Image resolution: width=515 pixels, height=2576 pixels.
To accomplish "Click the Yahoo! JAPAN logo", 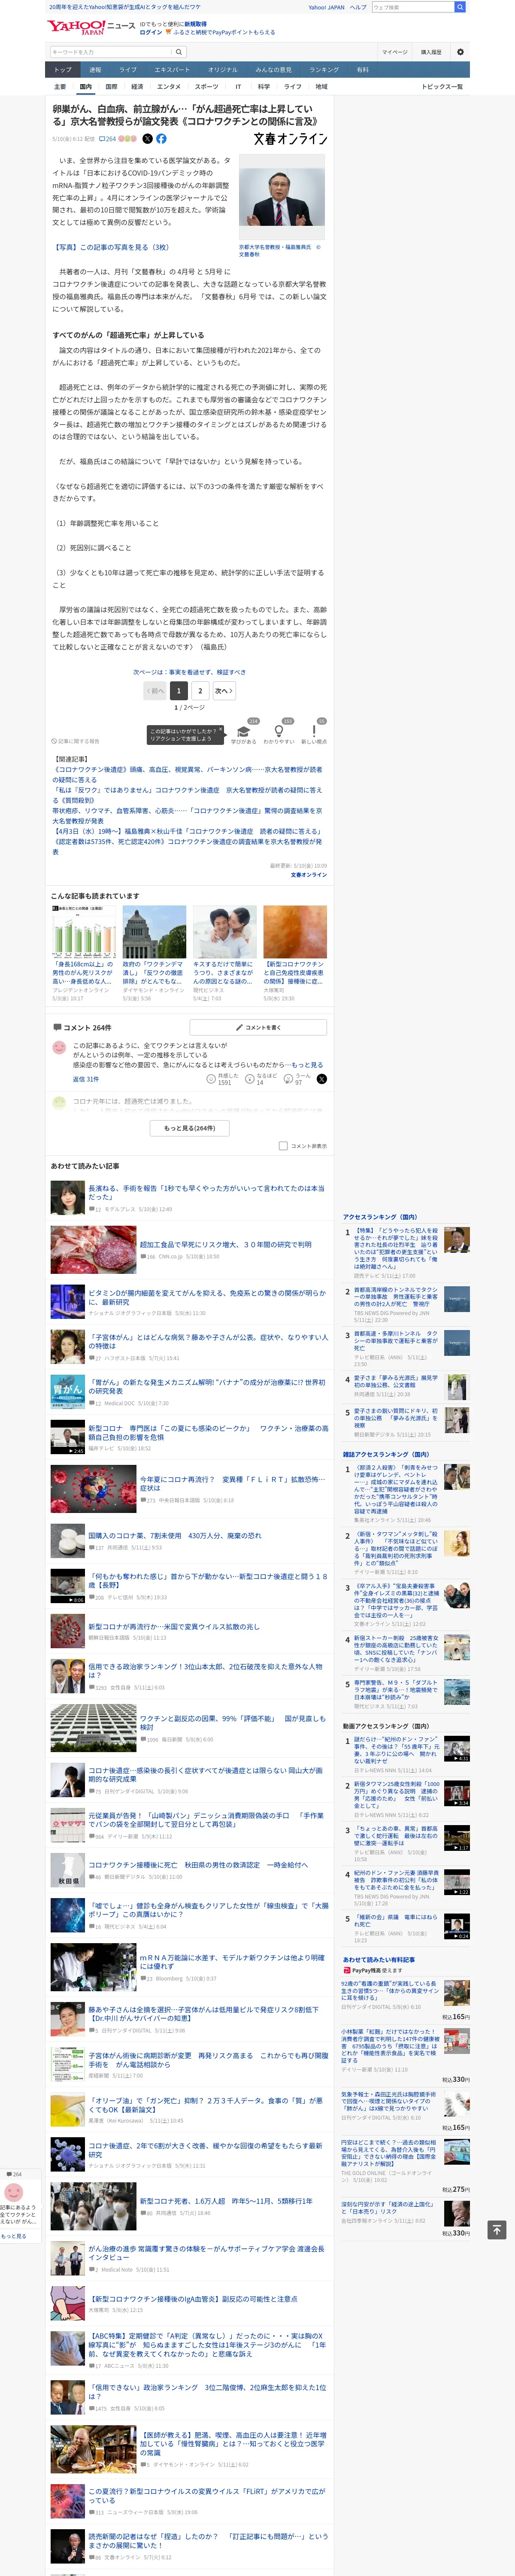I will coord(77,27).
